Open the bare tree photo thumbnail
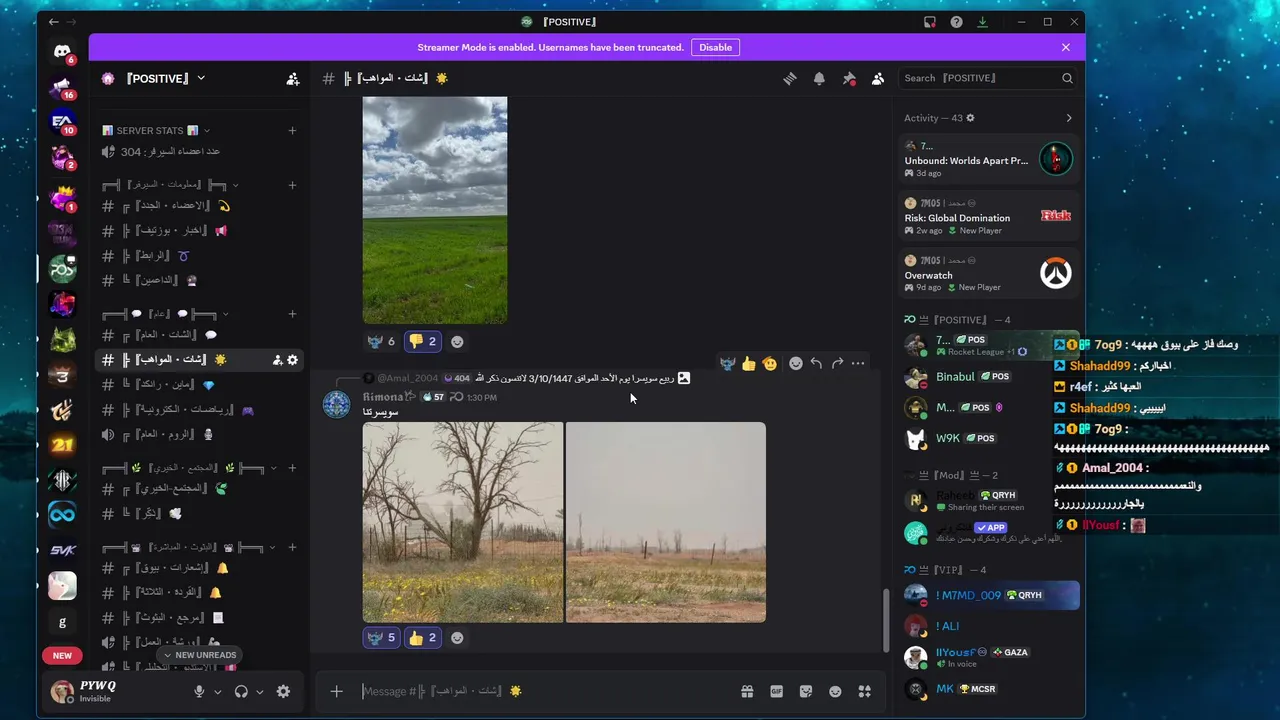 coord(463,522)
